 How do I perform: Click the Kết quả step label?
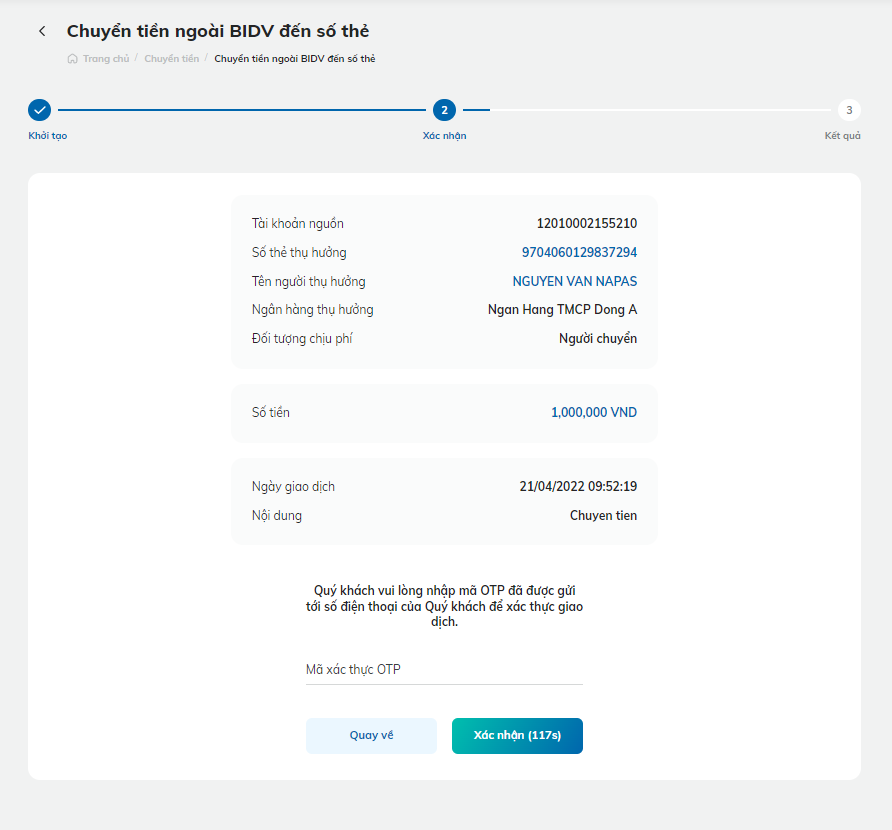(x=843, y=135)
